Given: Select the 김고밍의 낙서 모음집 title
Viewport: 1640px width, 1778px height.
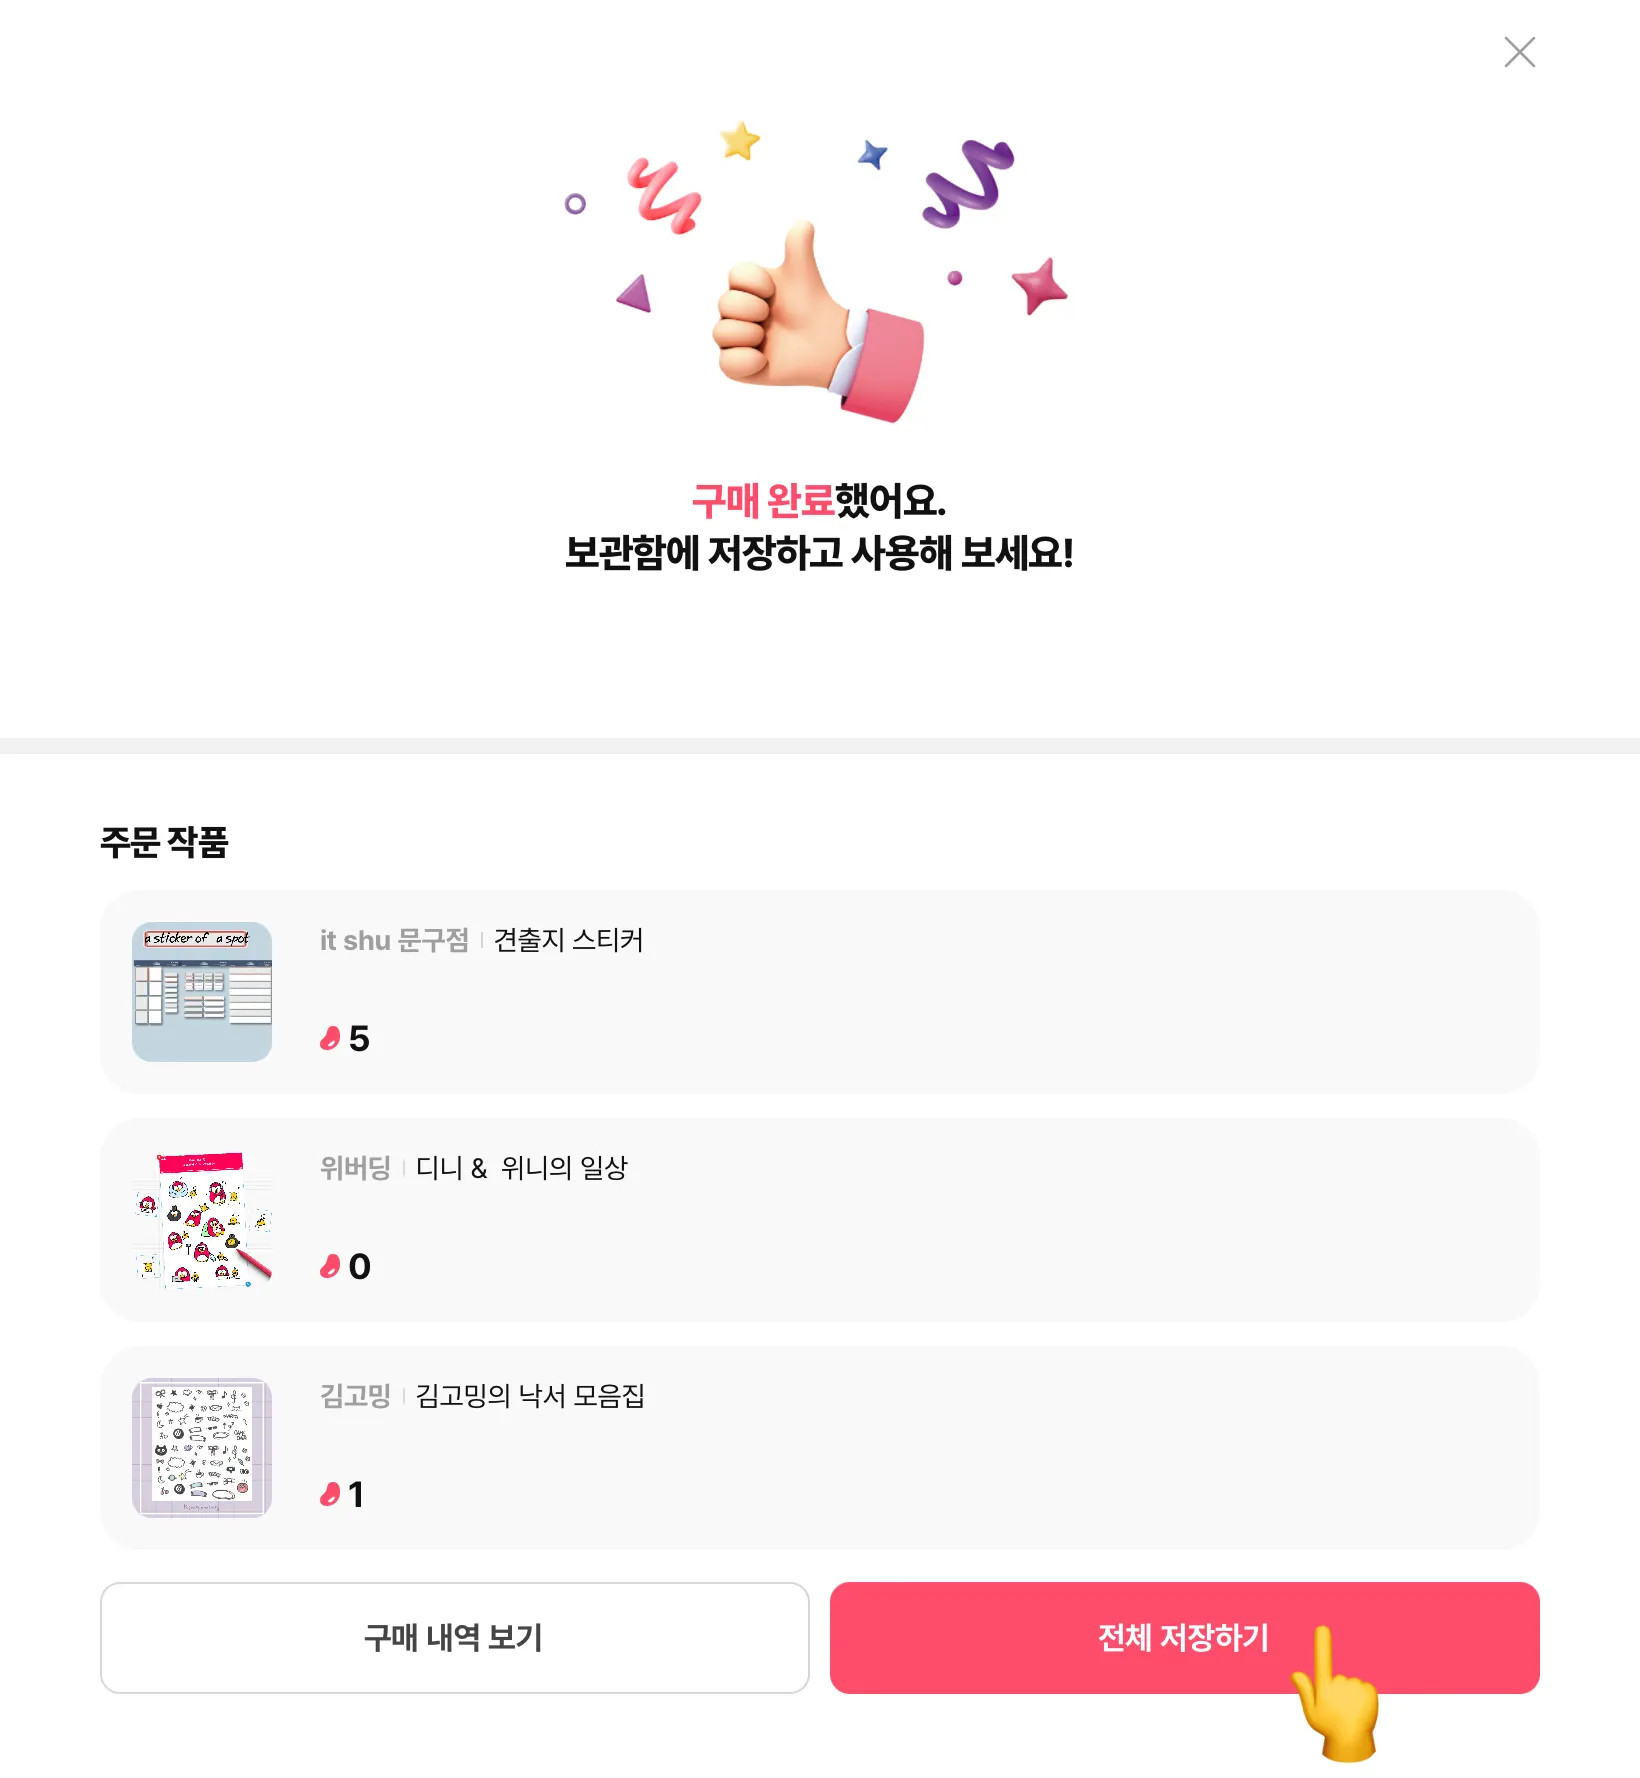Looking at the screenshot, I should (530, 1396).
